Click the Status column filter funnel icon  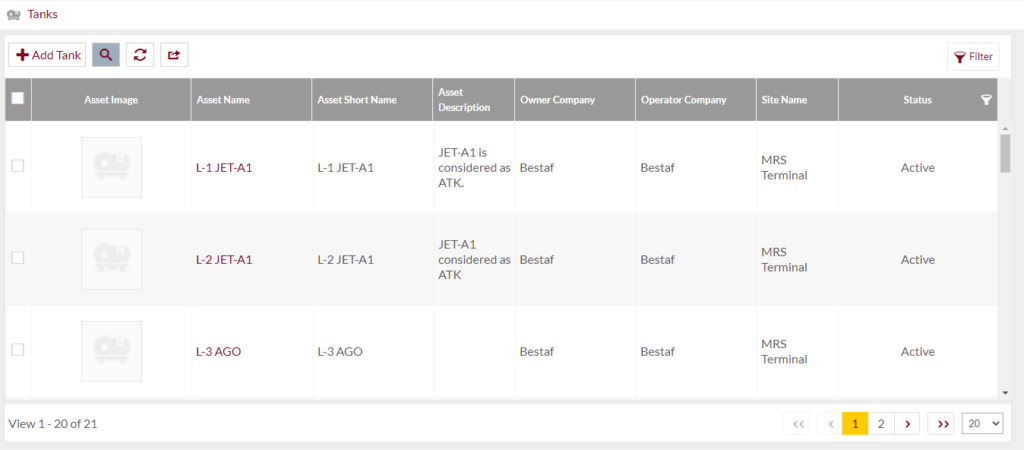pos(986,99)
